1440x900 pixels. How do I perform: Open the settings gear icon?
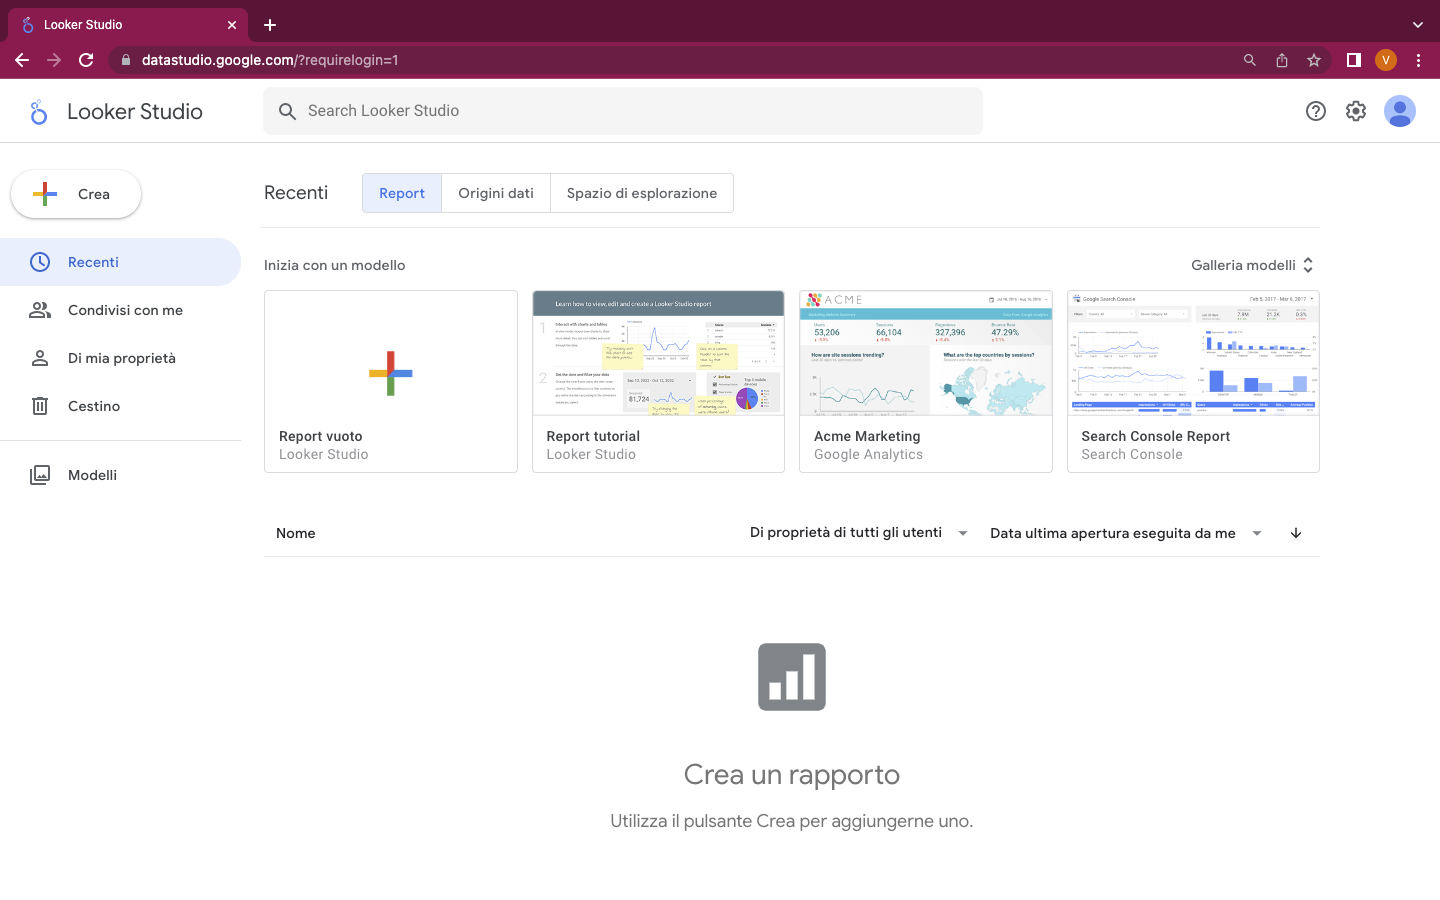click(x=1355, y=111)
